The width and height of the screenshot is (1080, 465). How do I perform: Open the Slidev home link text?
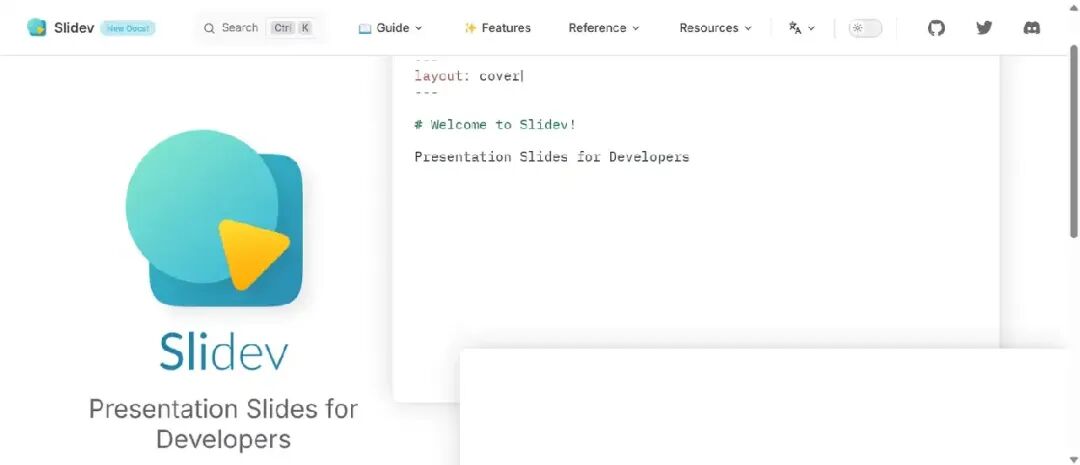(x=74, y=28)
